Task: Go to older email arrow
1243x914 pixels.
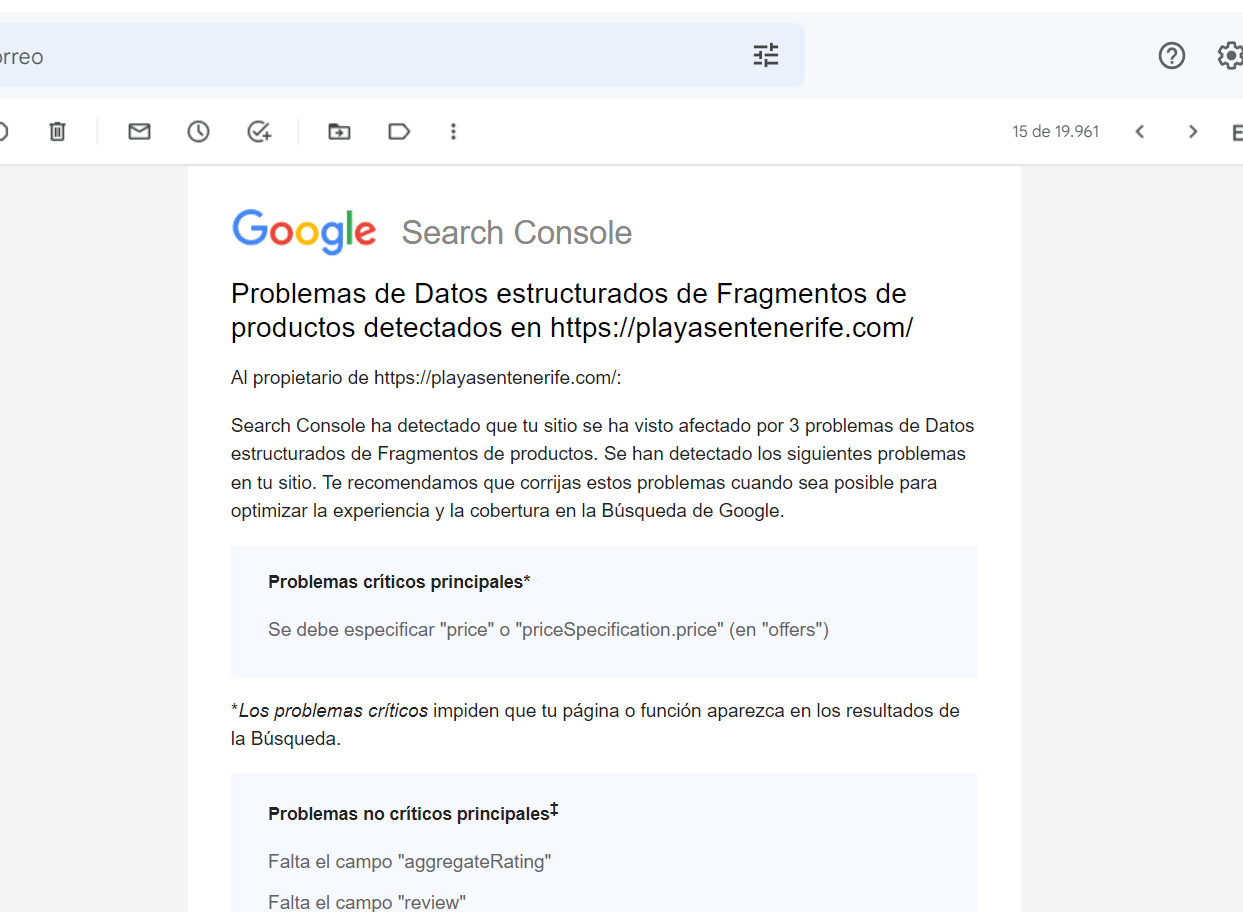Action: tap(1192, 131)
